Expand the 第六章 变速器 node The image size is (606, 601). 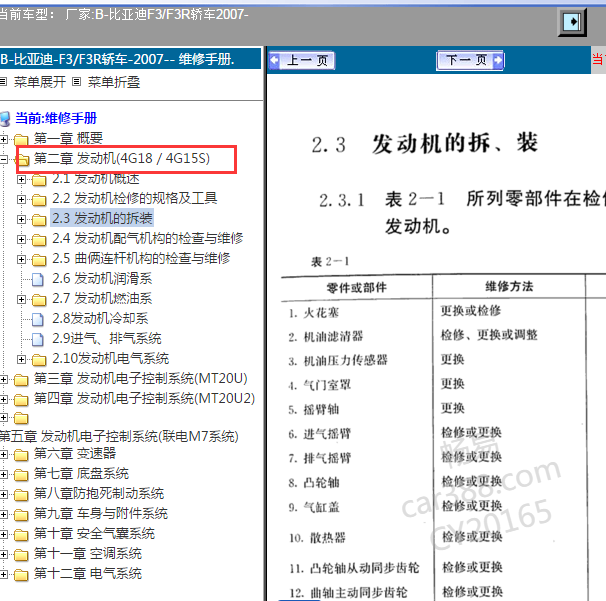pyautogui.click(x=3, y=455)
